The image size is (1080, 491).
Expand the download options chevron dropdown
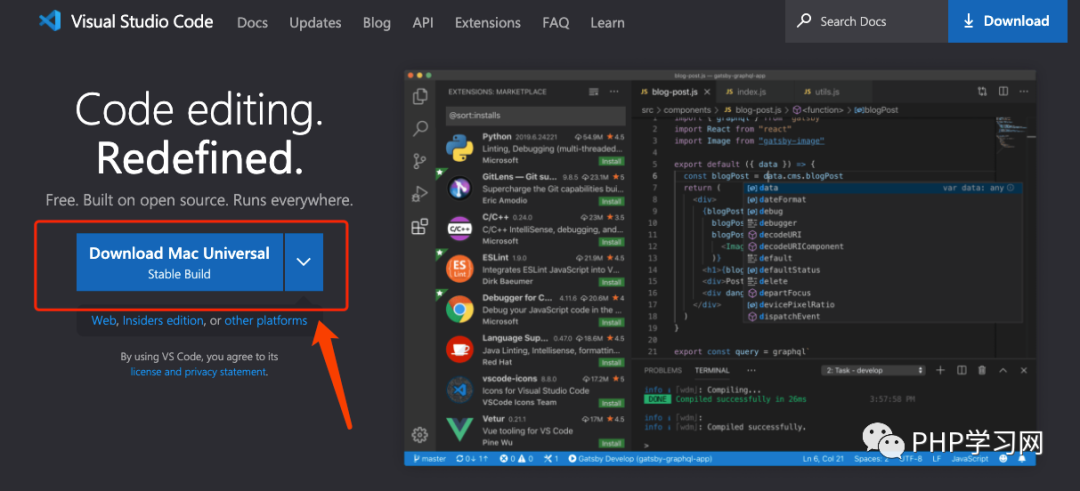click(x=304, y=262)
